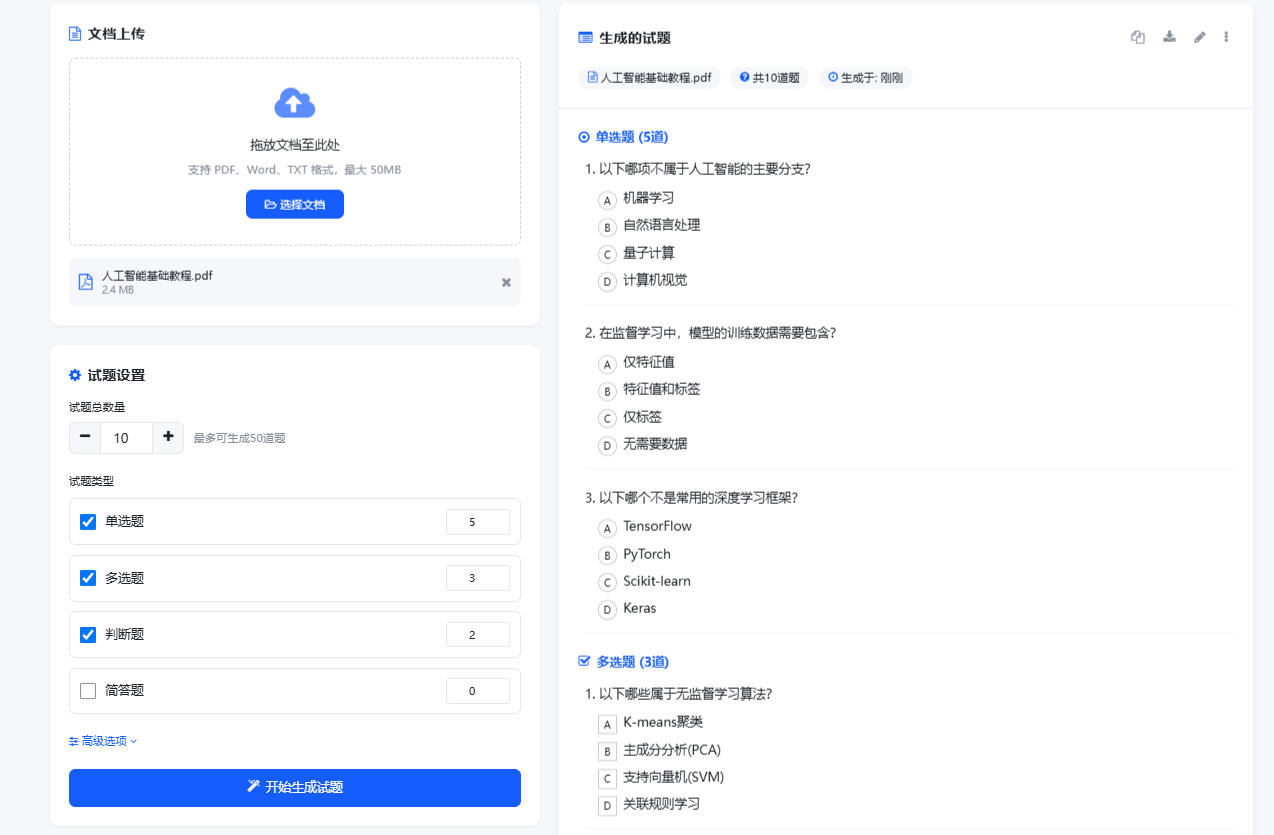Check option A K-means聚类
Viewport: 1274px width, 835px height.
606,723
